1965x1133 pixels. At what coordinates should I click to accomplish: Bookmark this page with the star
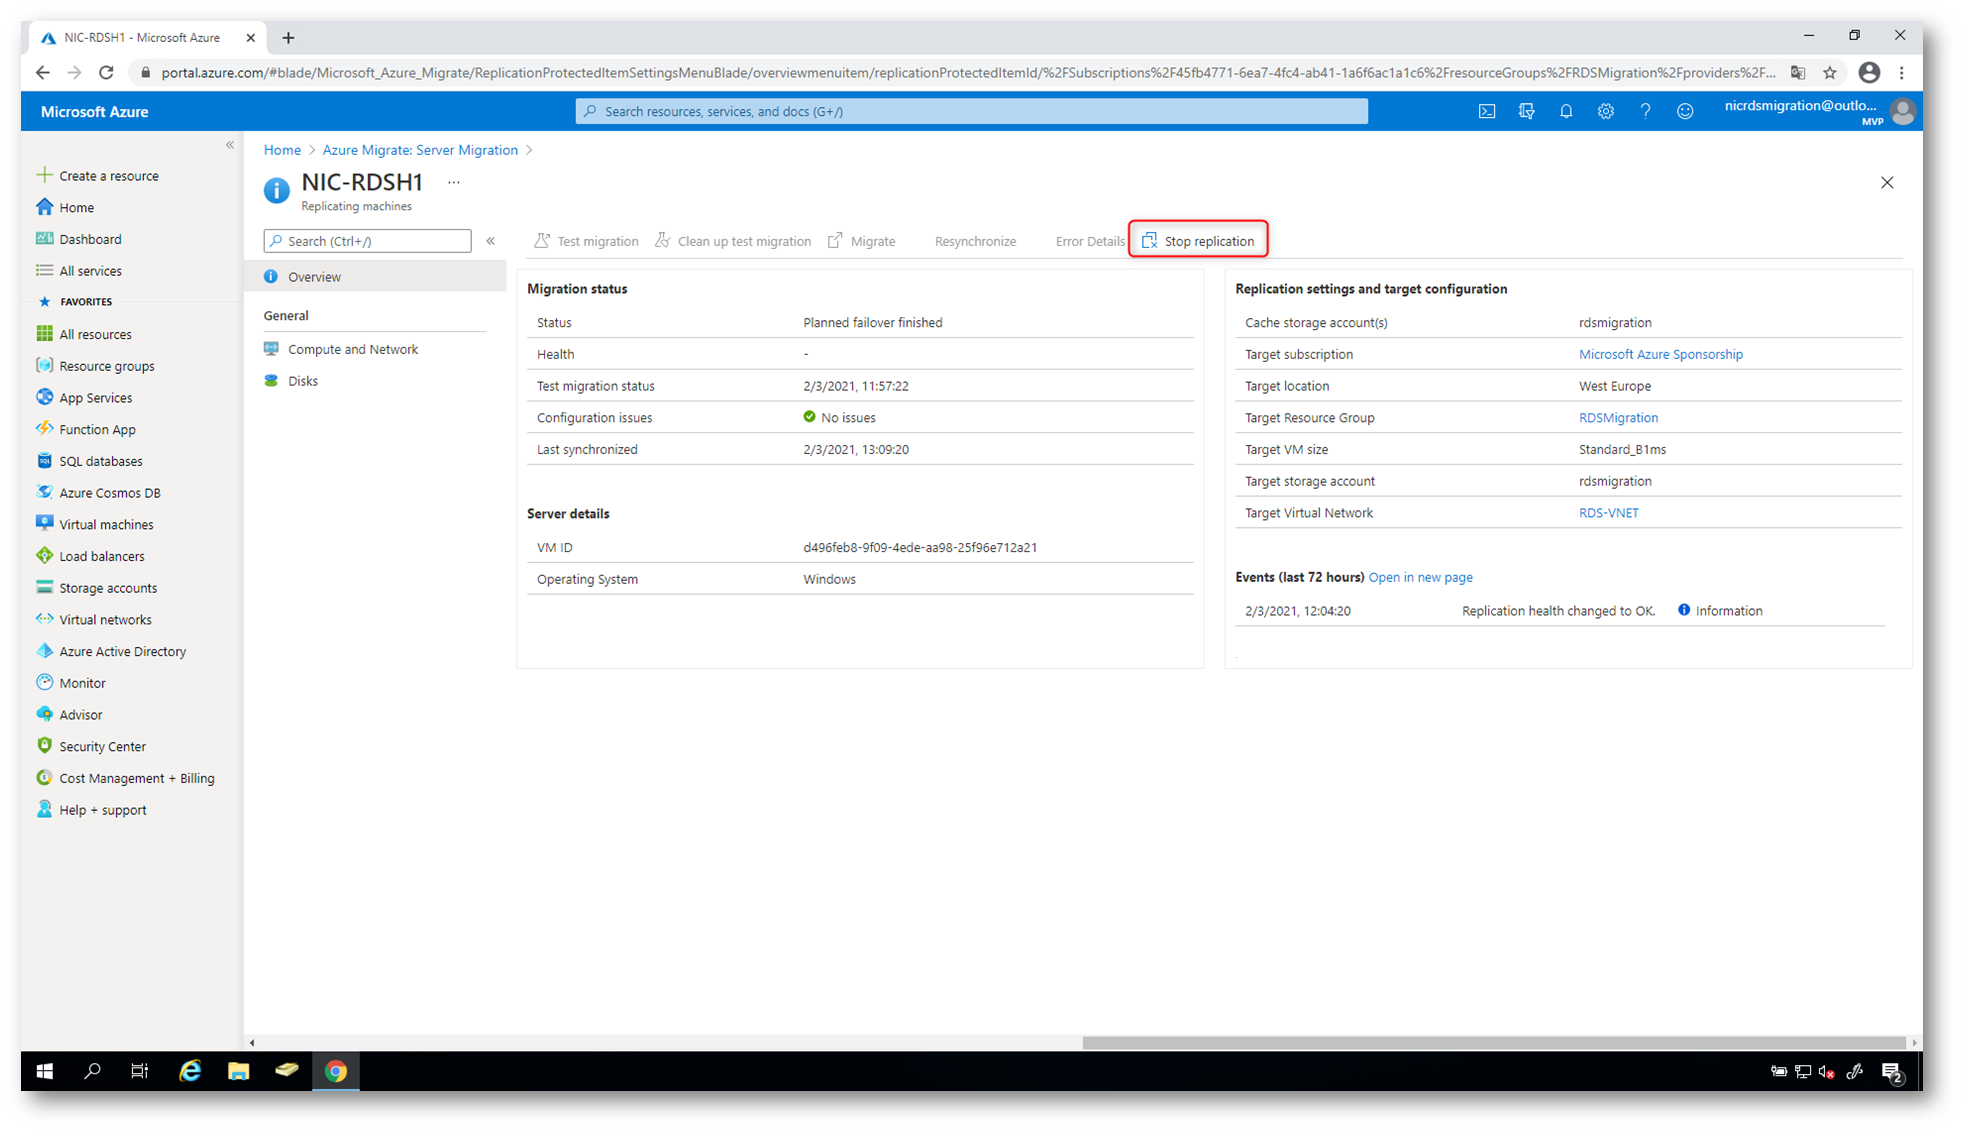tap(1830, 72)
